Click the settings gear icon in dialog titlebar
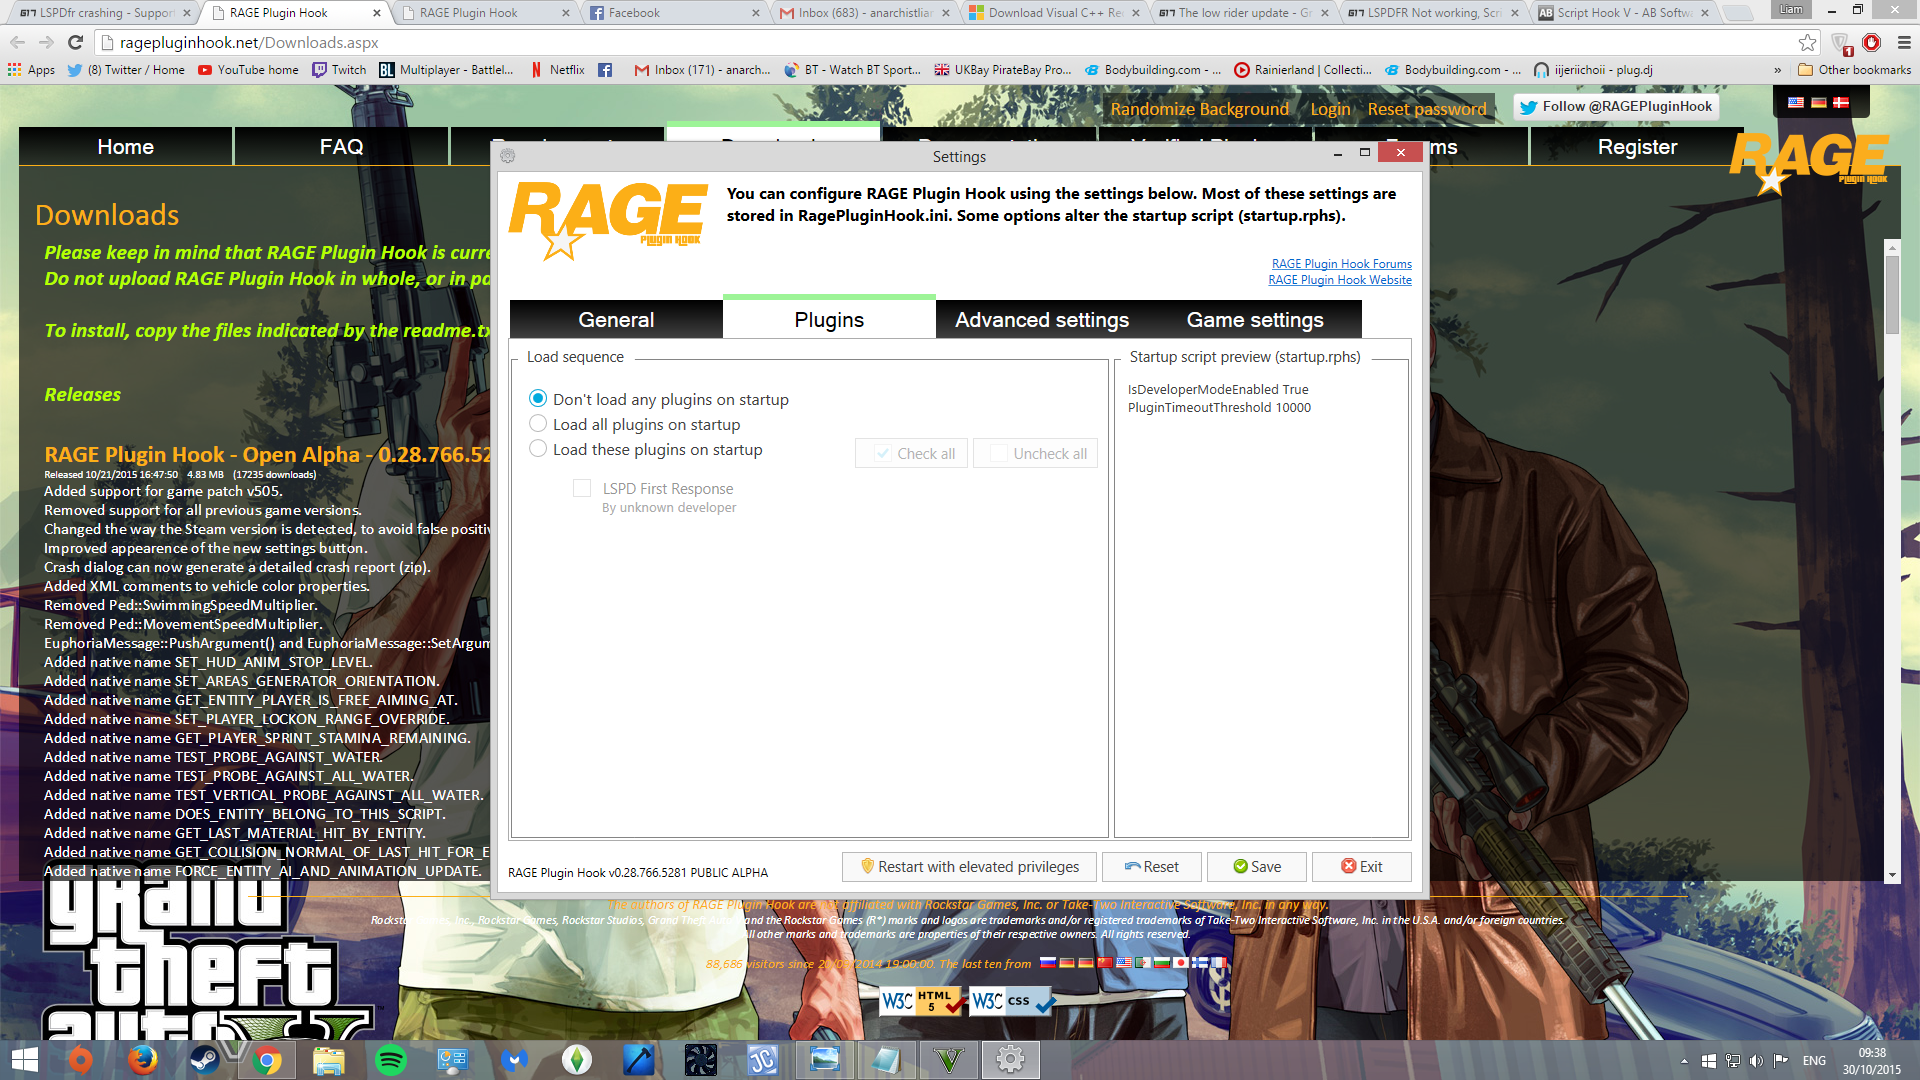This screenshot has width=1920, height=1080. pyautogui.click(x=508, y=156)
